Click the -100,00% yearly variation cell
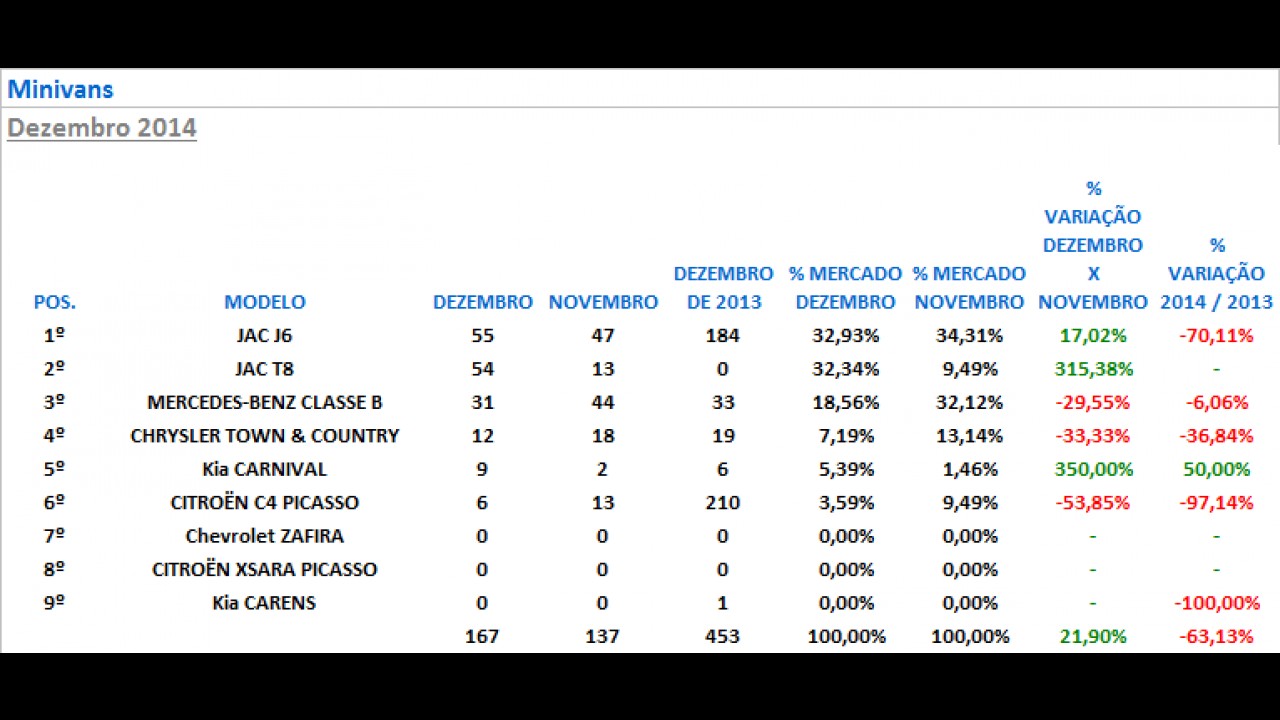The height and width of the screenshot is (720, 1280). coord(1217,603)
